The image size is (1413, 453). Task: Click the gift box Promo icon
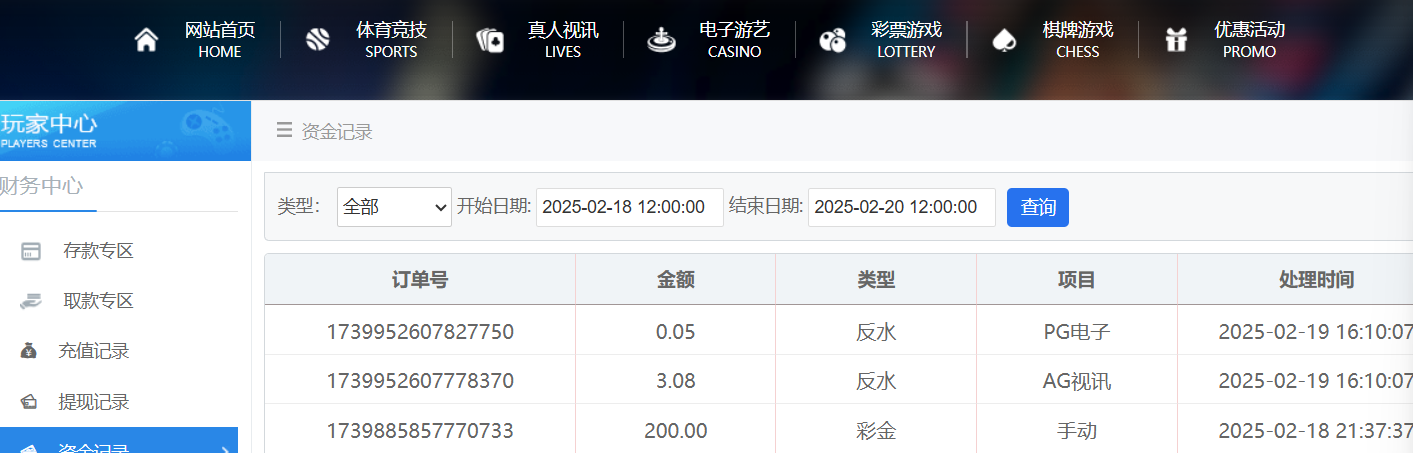(1176, 40)
